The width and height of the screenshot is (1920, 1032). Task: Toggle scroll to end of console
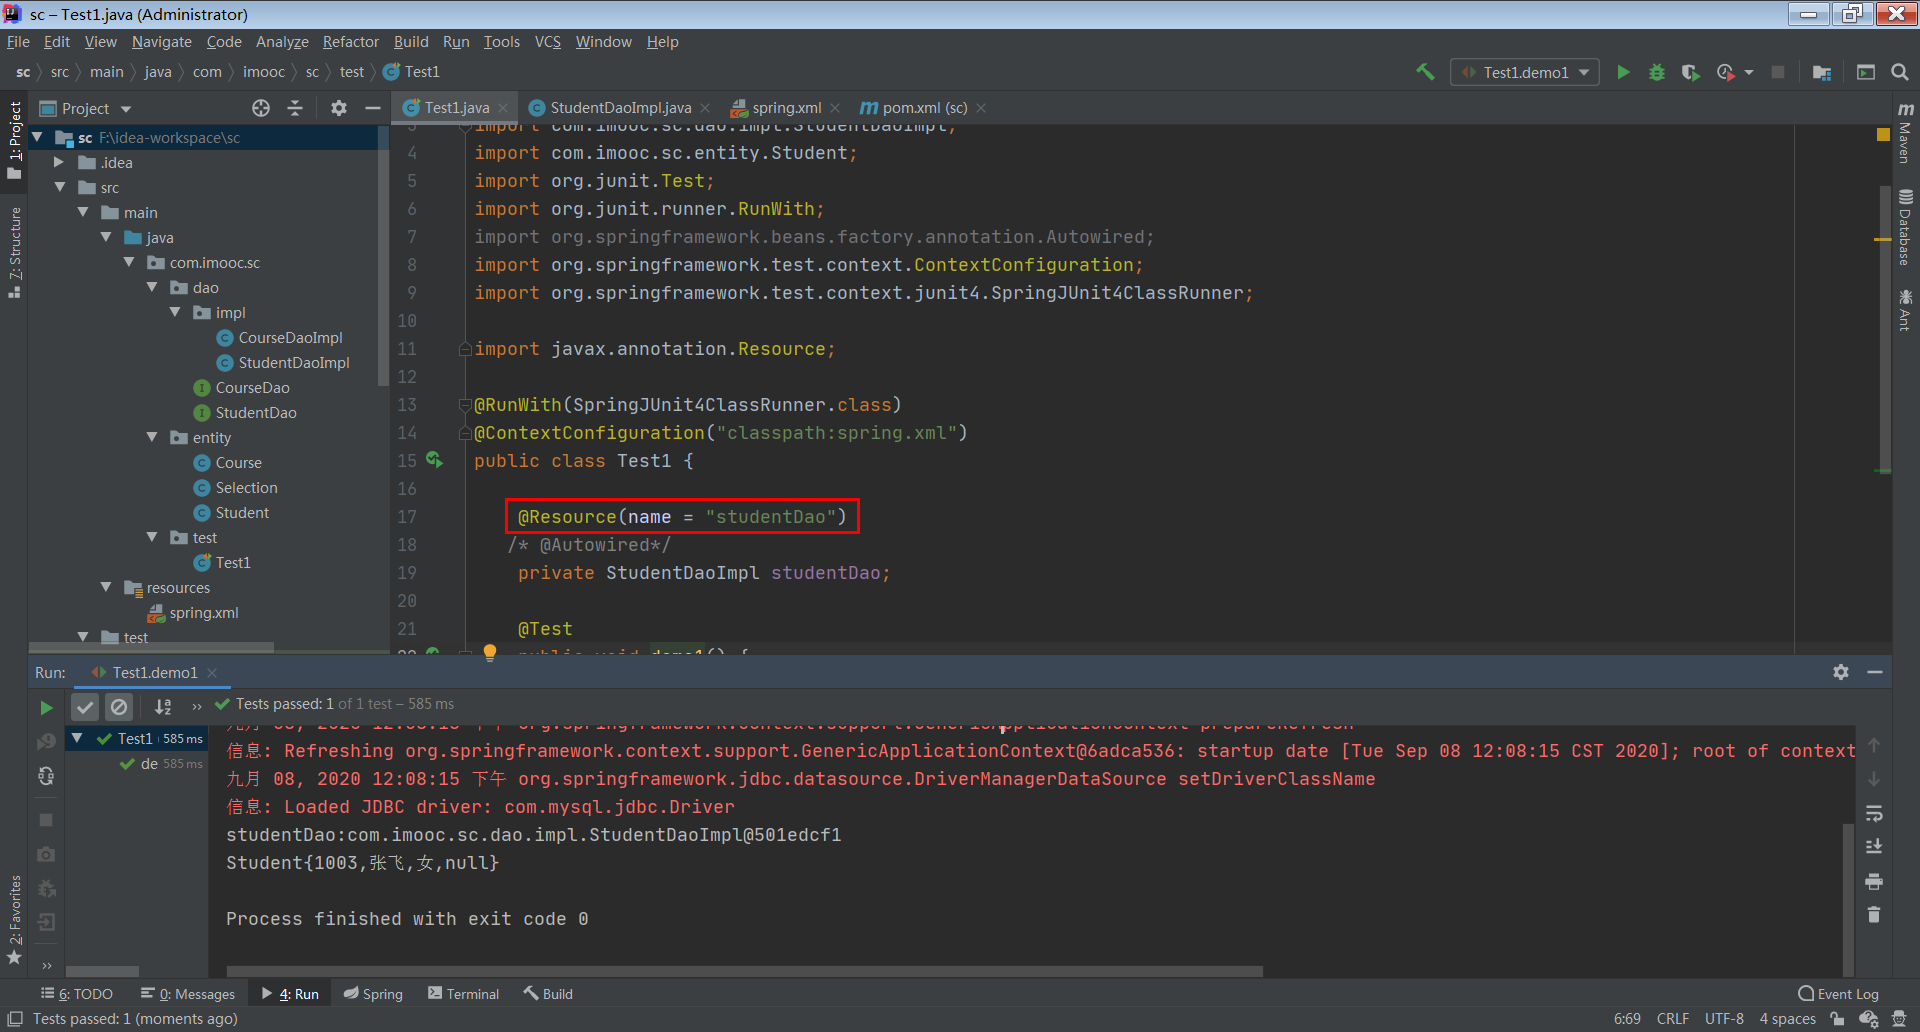click(x=1874, y=847)
